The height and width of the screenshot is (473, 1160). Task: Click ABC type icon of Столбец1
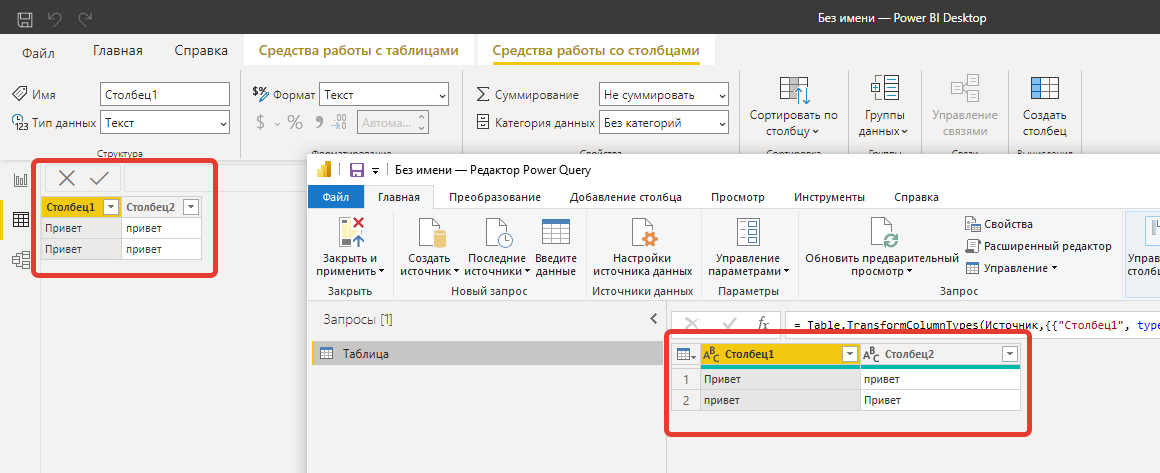pyautogui.click(x=711, y=355)
